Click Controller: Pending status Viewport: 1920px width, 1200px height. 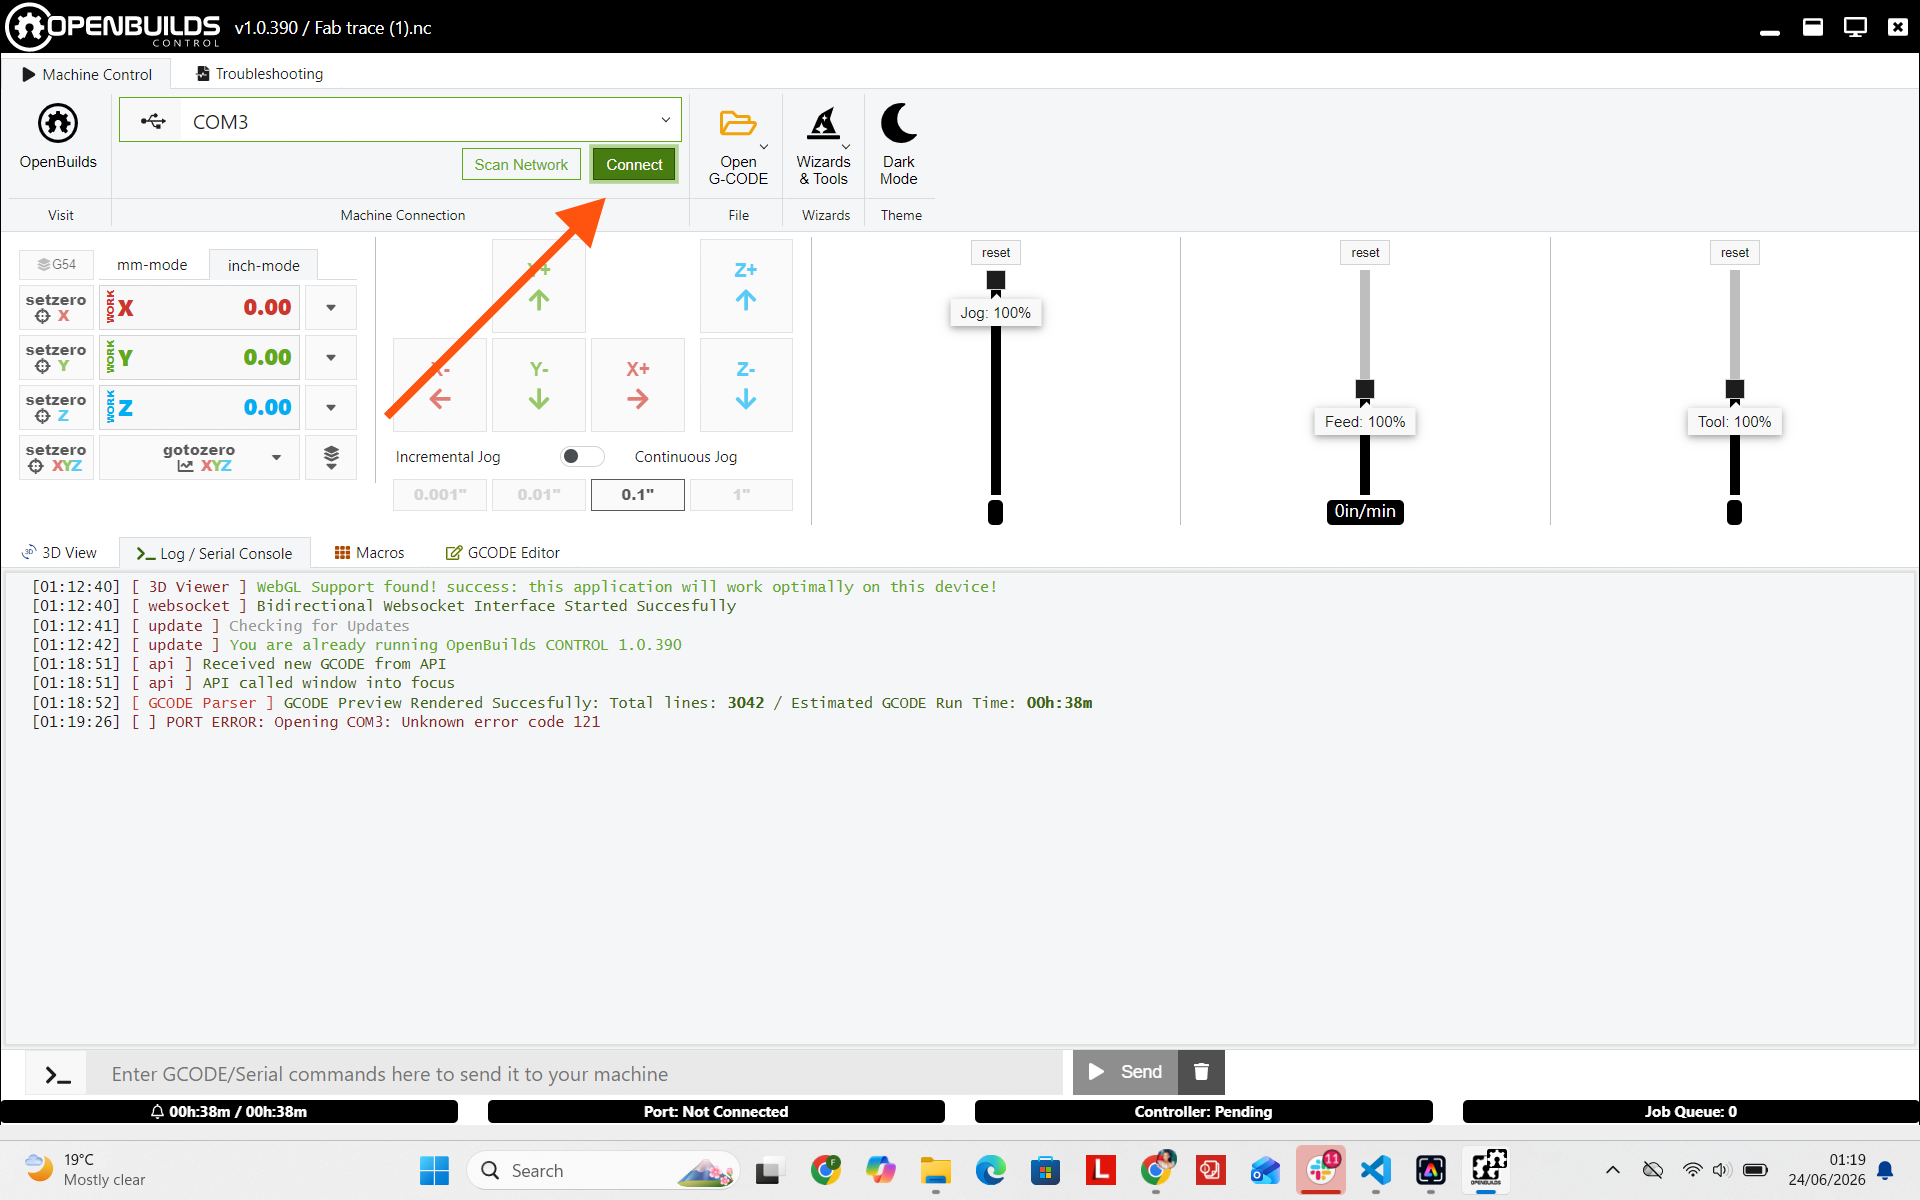coord(1203,1112)
